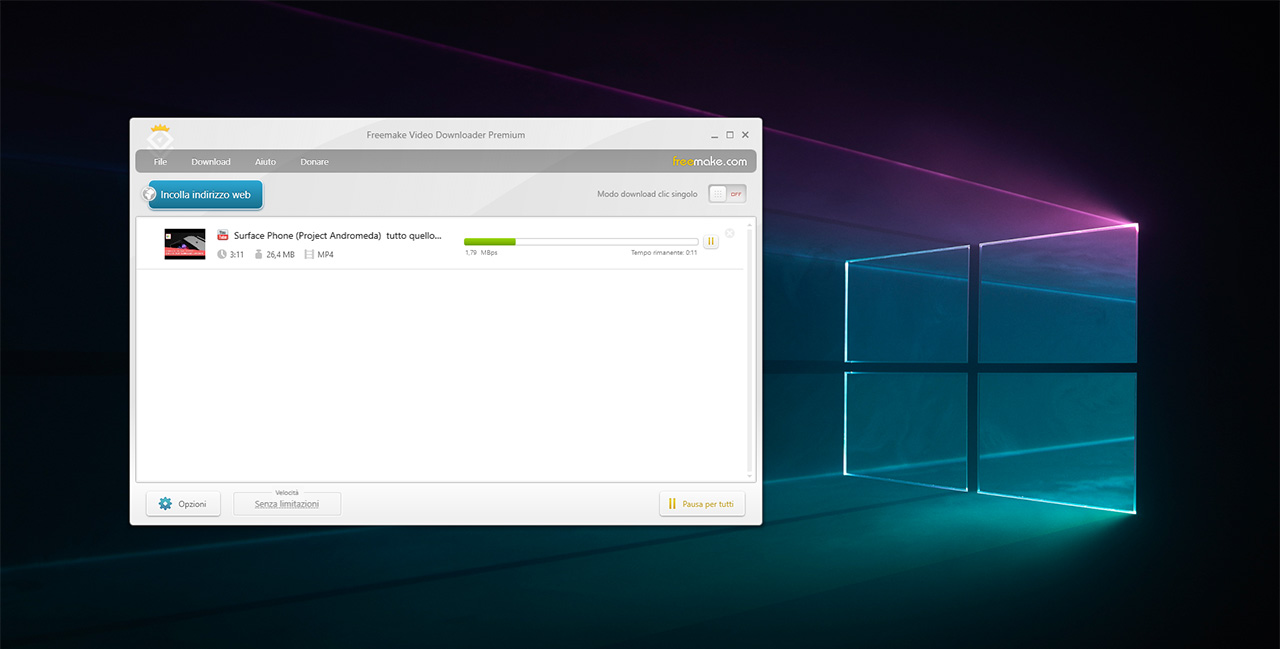Image resolution: width=1280 pixels, height=649 pixels.
Task: Pause the Surface Phone download
Action: pos(711,241)
